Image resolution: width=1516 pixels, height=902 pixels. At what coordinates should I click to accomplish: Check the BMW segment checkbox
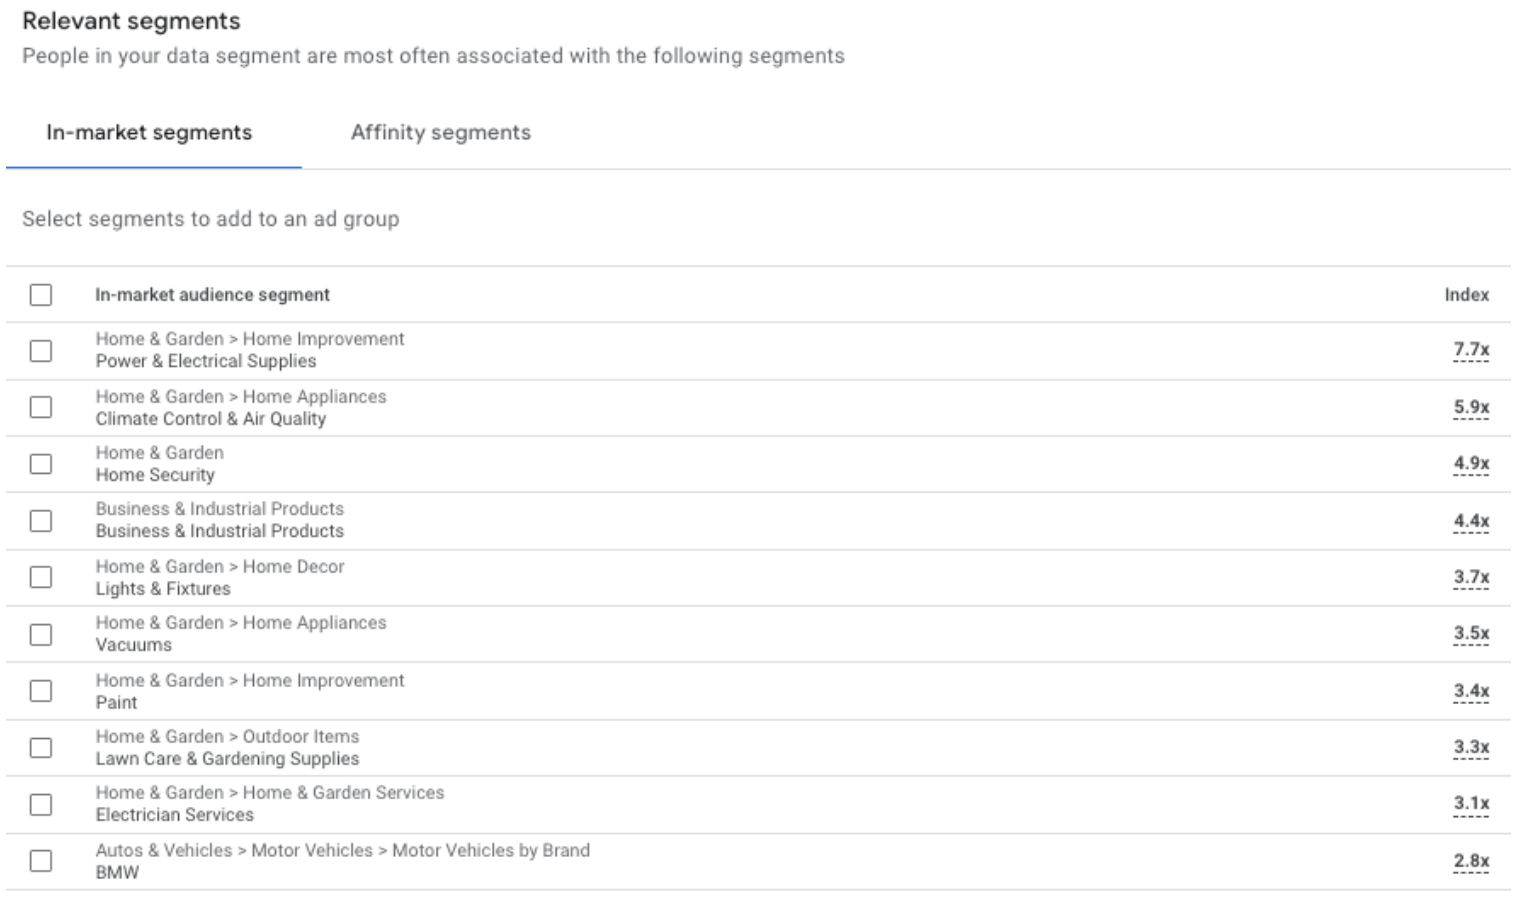pyautogui.click(x=41, y=861)
